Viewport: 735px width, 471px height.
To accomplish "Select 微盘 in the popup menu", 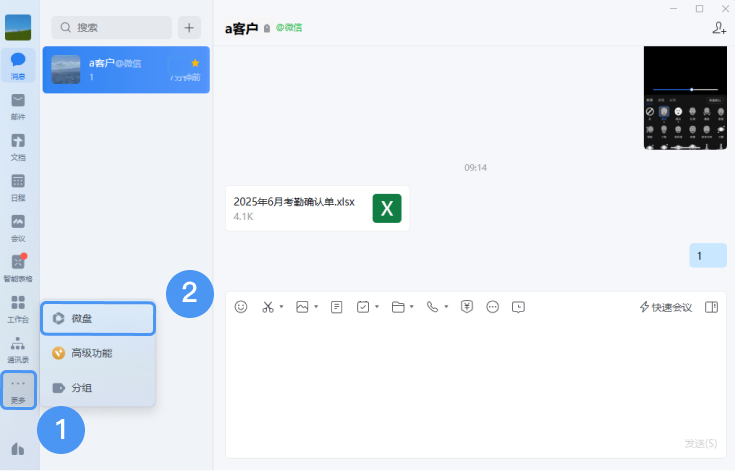I will 98,319.
